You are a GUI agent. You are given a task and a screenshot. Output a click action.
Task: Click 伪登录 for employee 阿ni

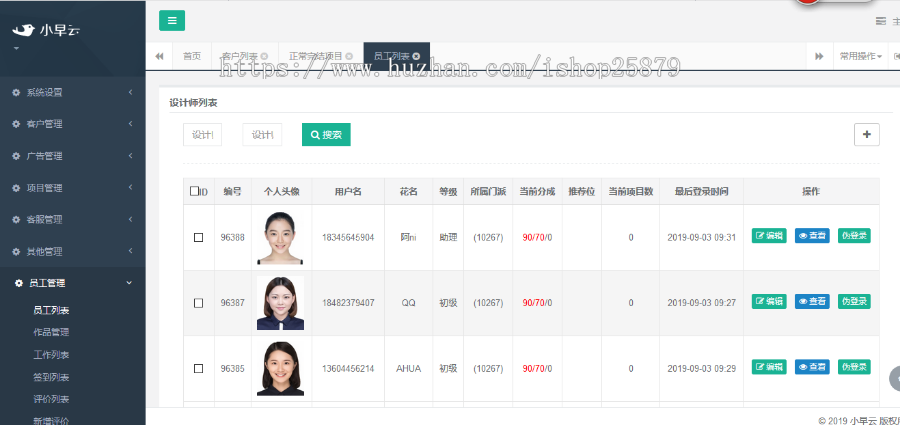coord(854,235)
